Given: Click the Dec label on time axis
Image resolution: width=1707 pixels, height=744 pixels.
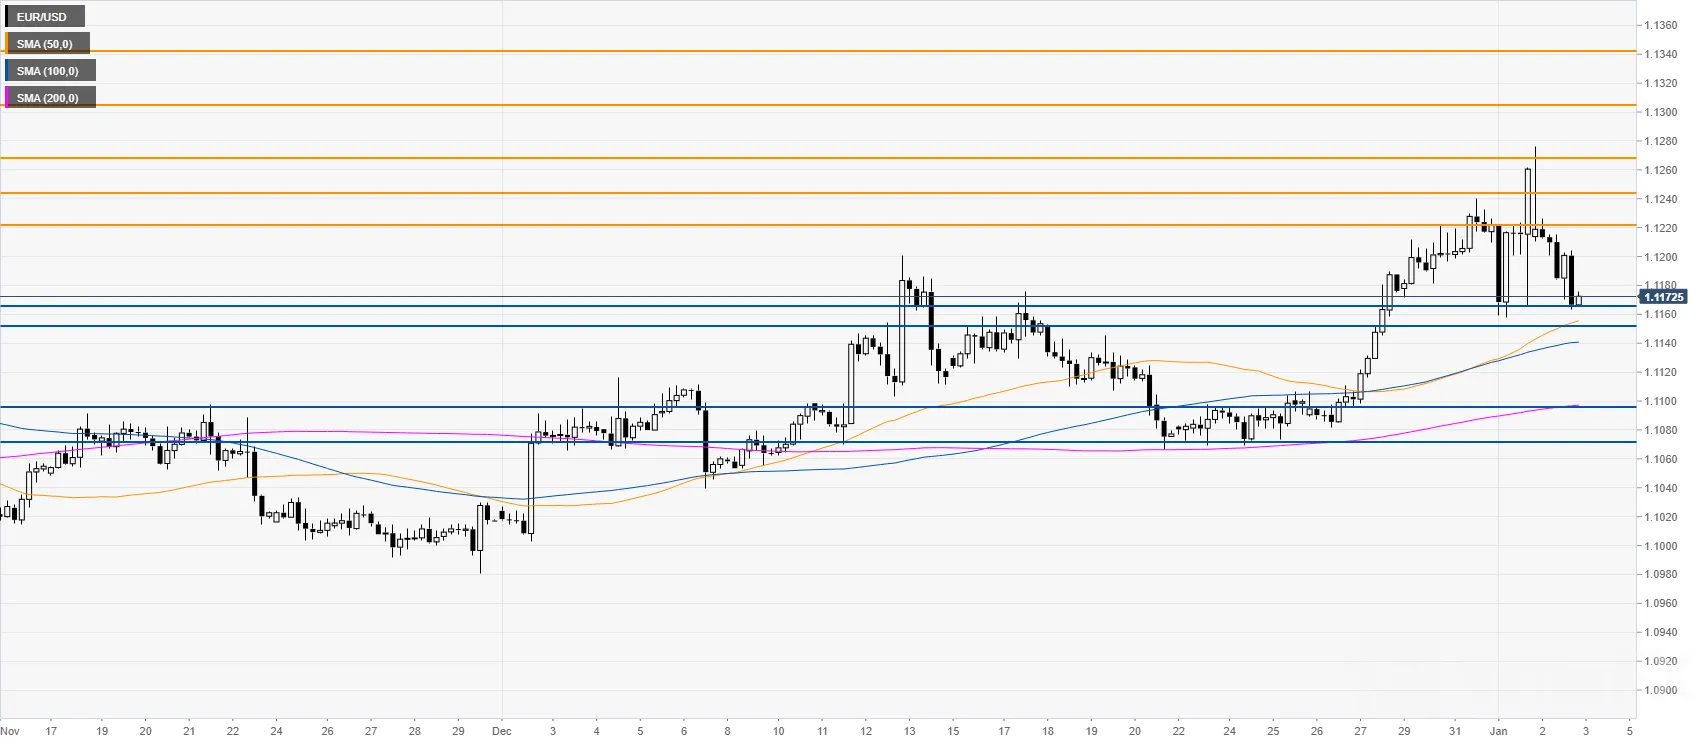Looking at the screenshot, I should pos(502,731).
